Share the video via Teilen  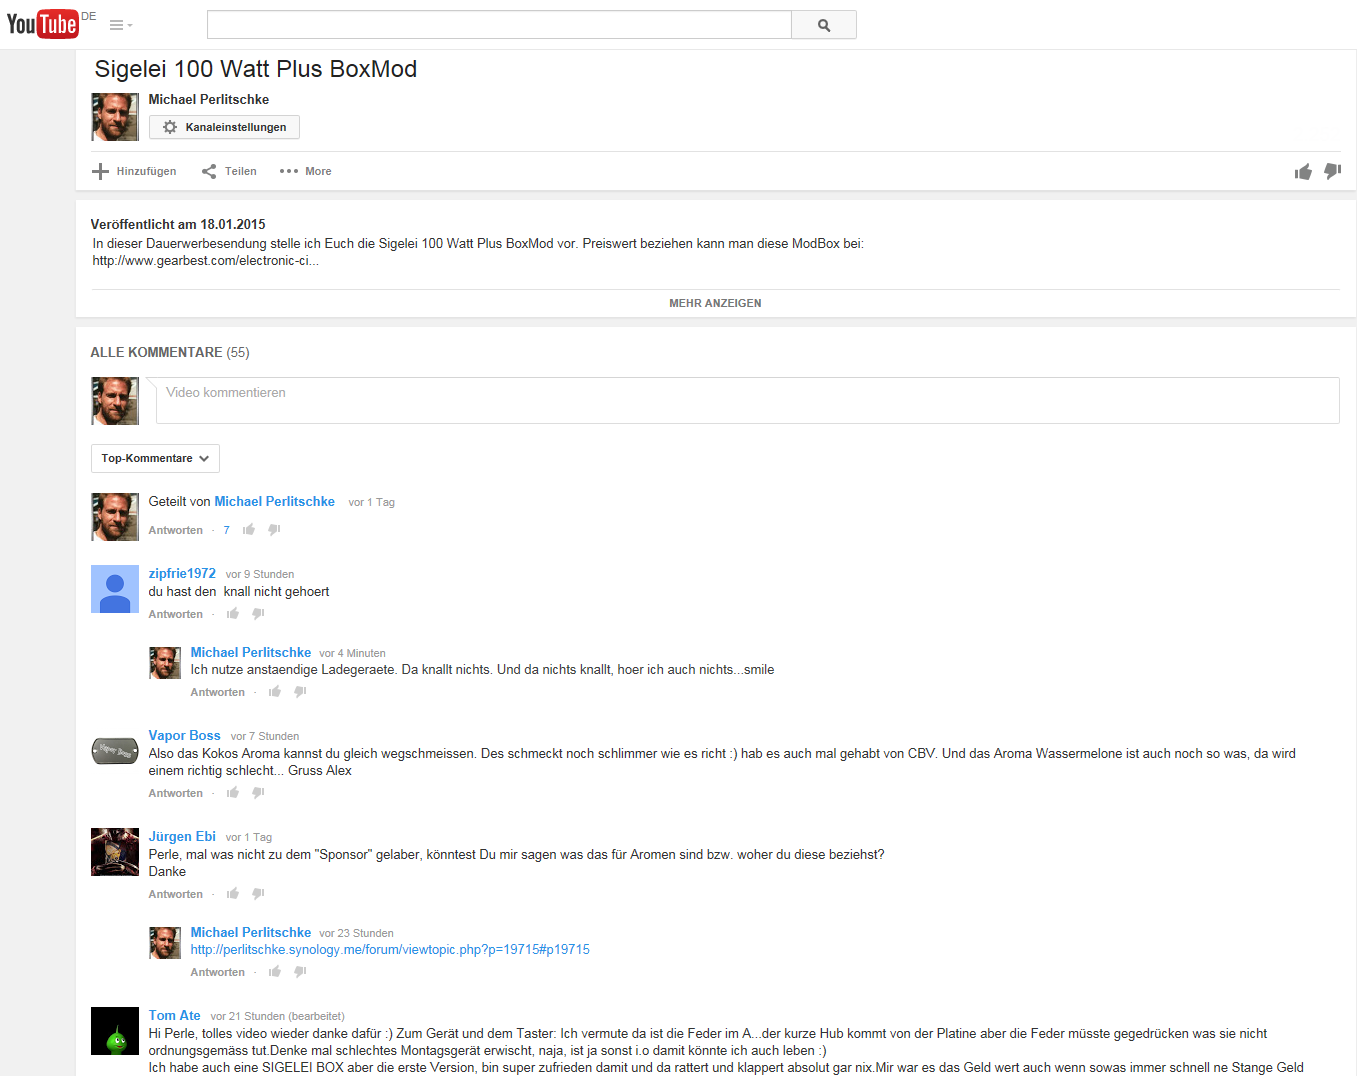coord(229,171)
